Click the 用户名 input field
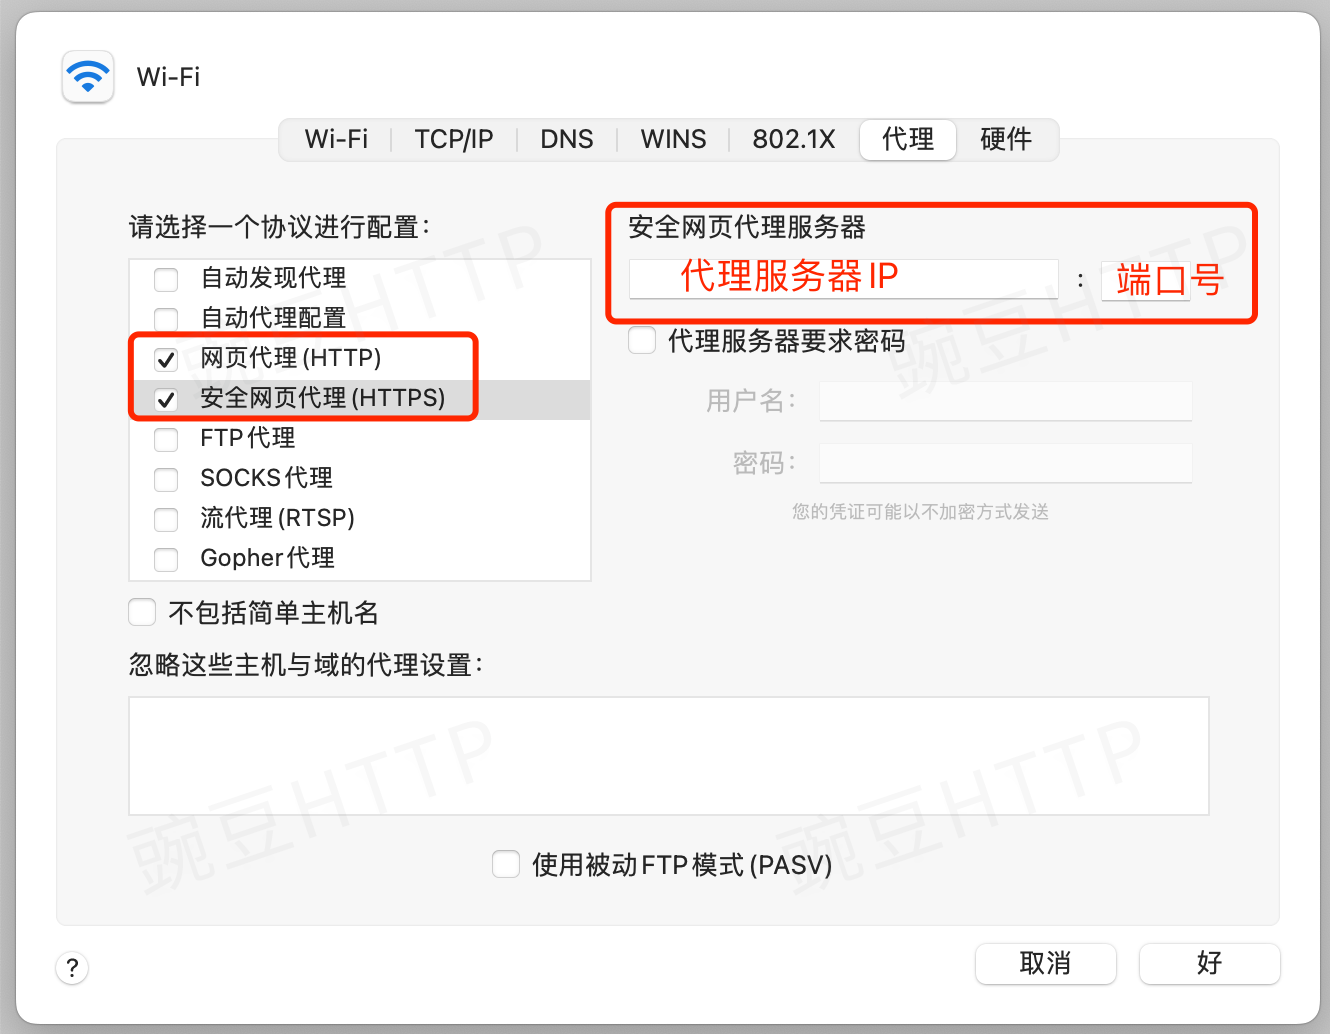The image size is (1330, 1034). coord(1006,401)
